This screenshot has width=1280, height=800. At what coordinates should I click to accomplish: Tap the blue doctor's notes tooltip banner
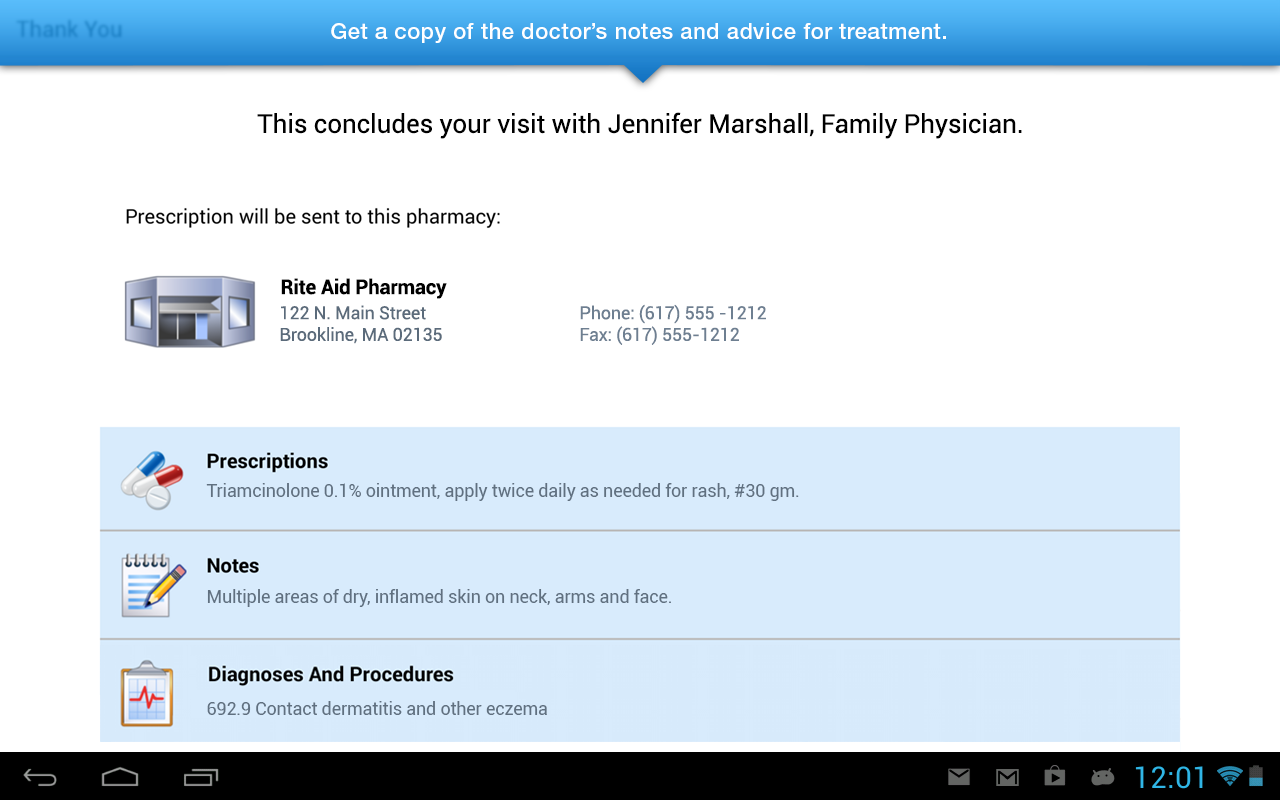pyautogui.click(x=638, y=32)
